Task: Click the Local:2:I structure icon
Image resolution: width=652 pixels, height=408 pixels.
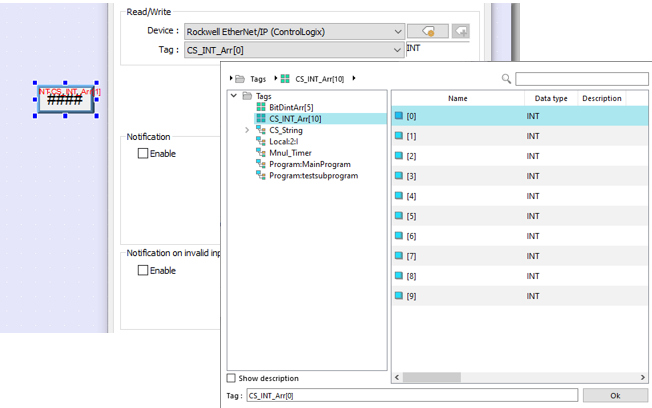Action: click(261, 141)
